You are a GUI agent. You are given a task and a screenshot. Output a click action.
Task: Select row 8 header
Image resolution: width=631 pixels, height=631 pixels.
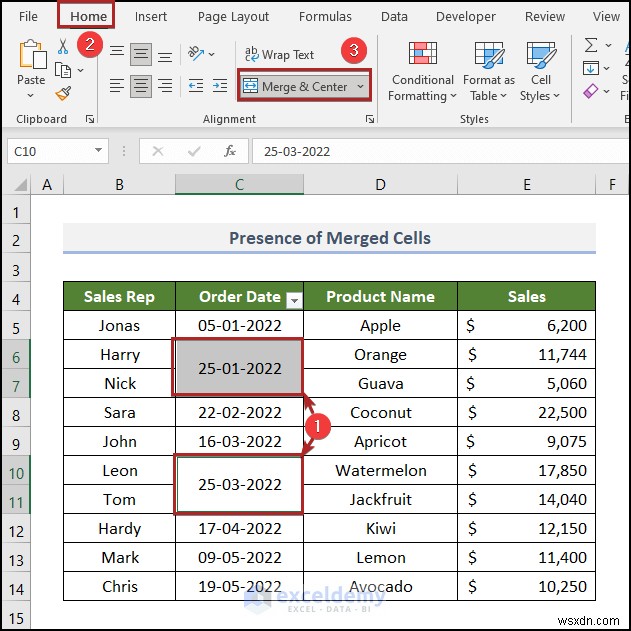(x=16, y=414)
